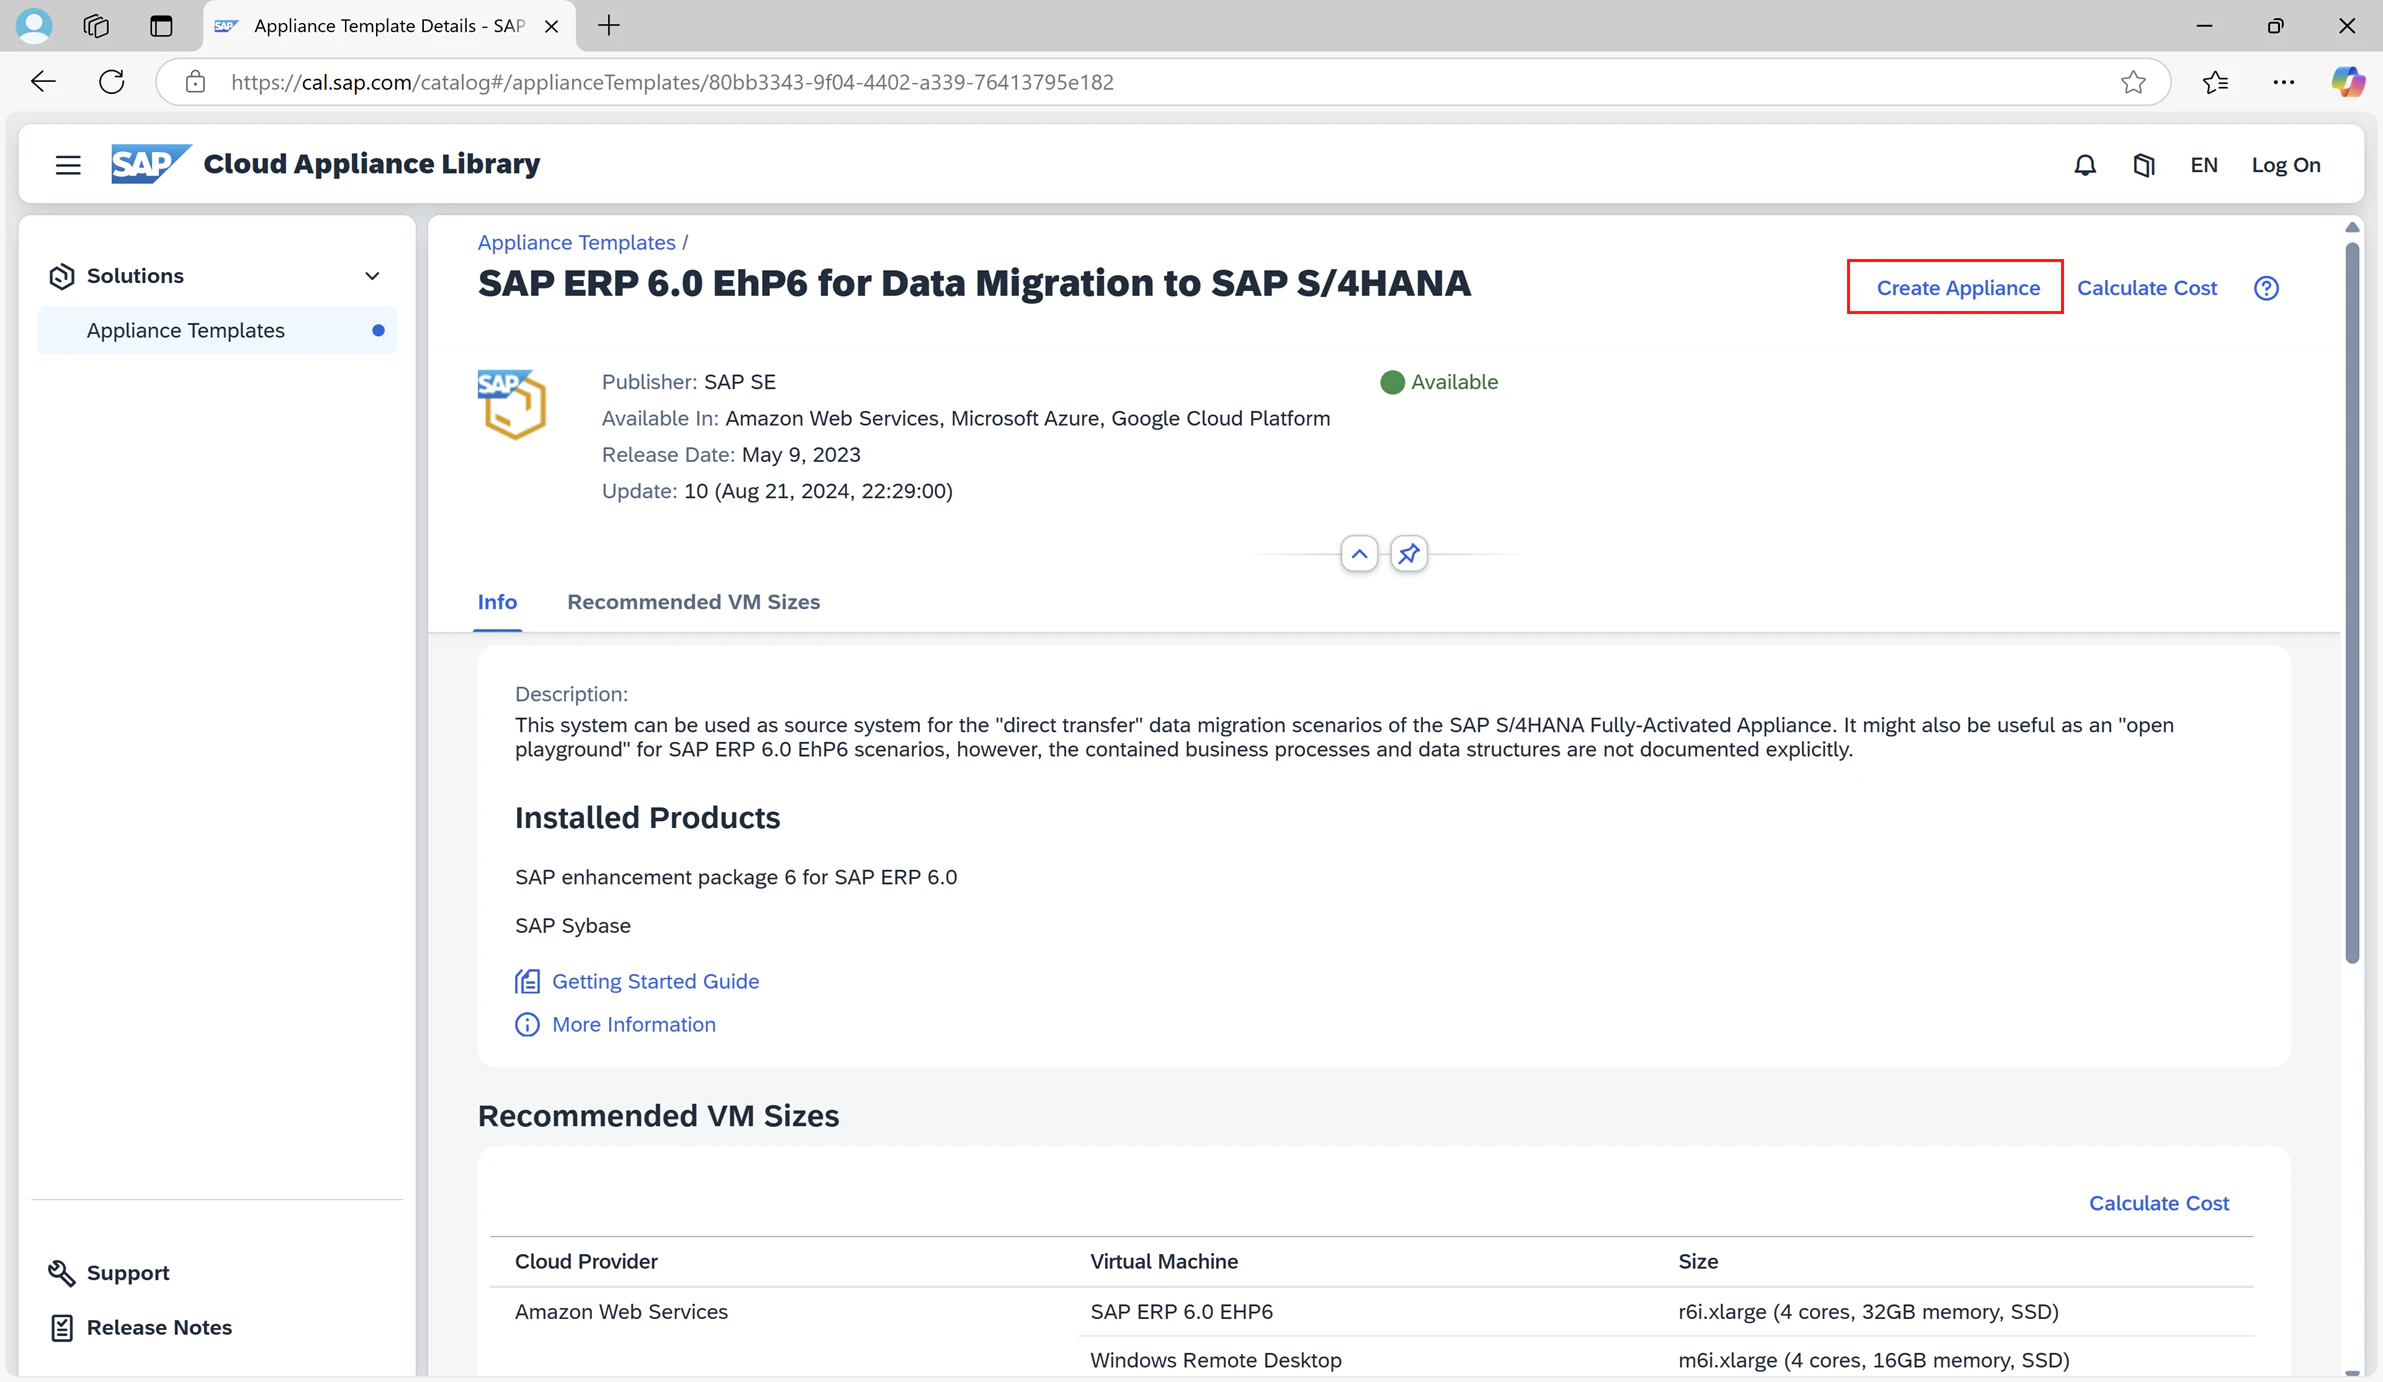Click the Solutions cube icon in the sidebar
This screenshot has width=2383, height=1382.
click(62, 276)
